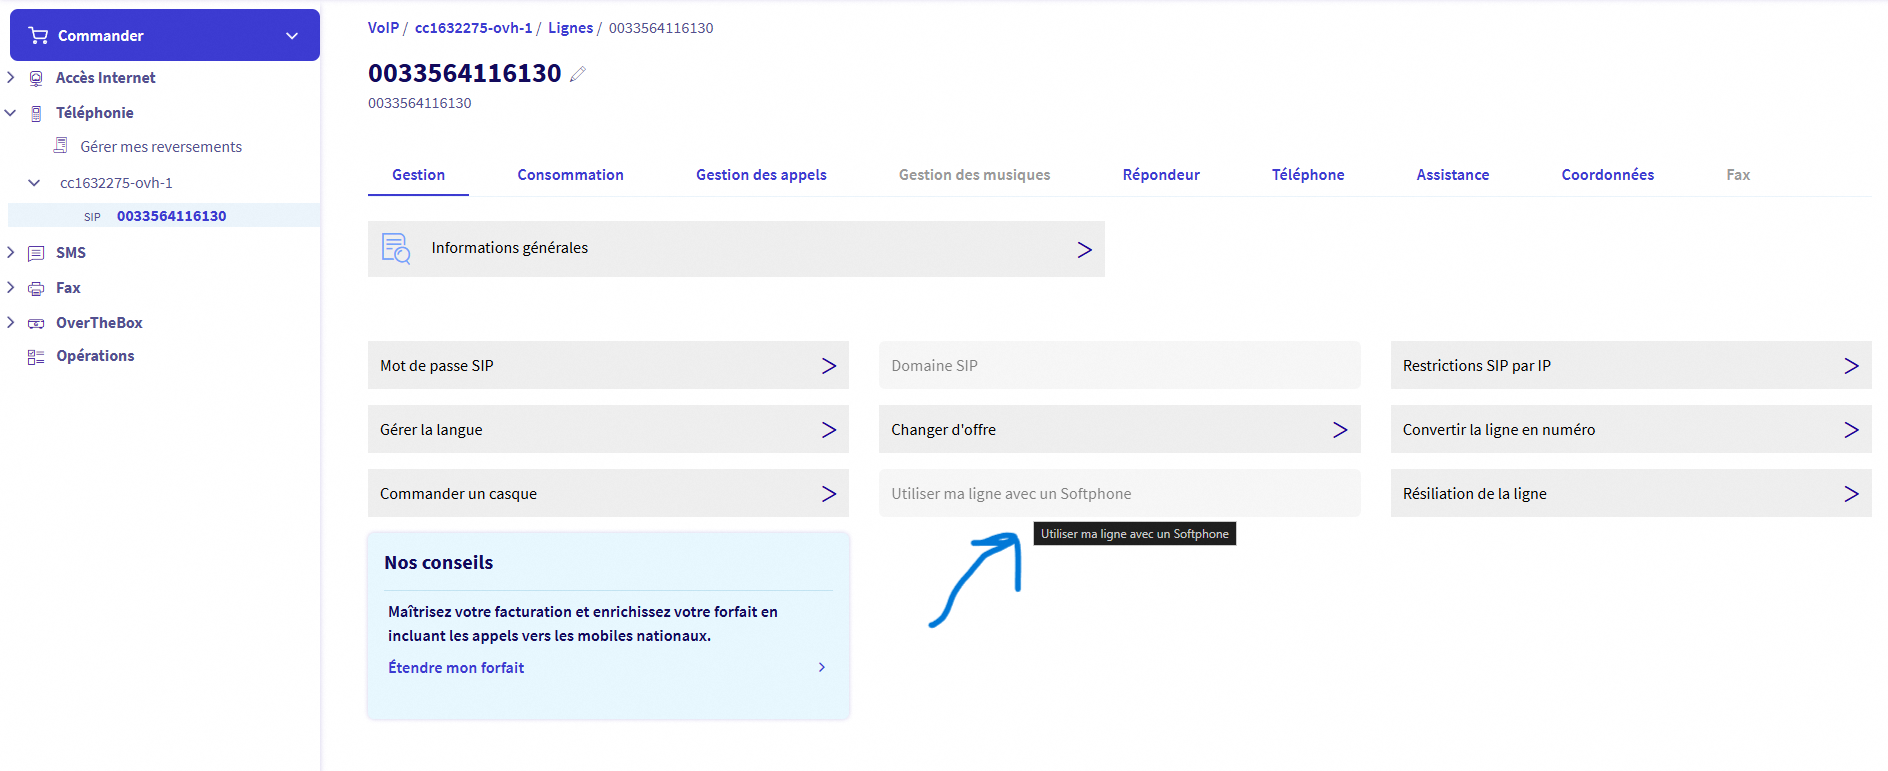The height and width of the screenshot is (771, 1888).
Task: Open Mot de passe SIP settings
Action: pyautogui.click(x=607, y=366)
